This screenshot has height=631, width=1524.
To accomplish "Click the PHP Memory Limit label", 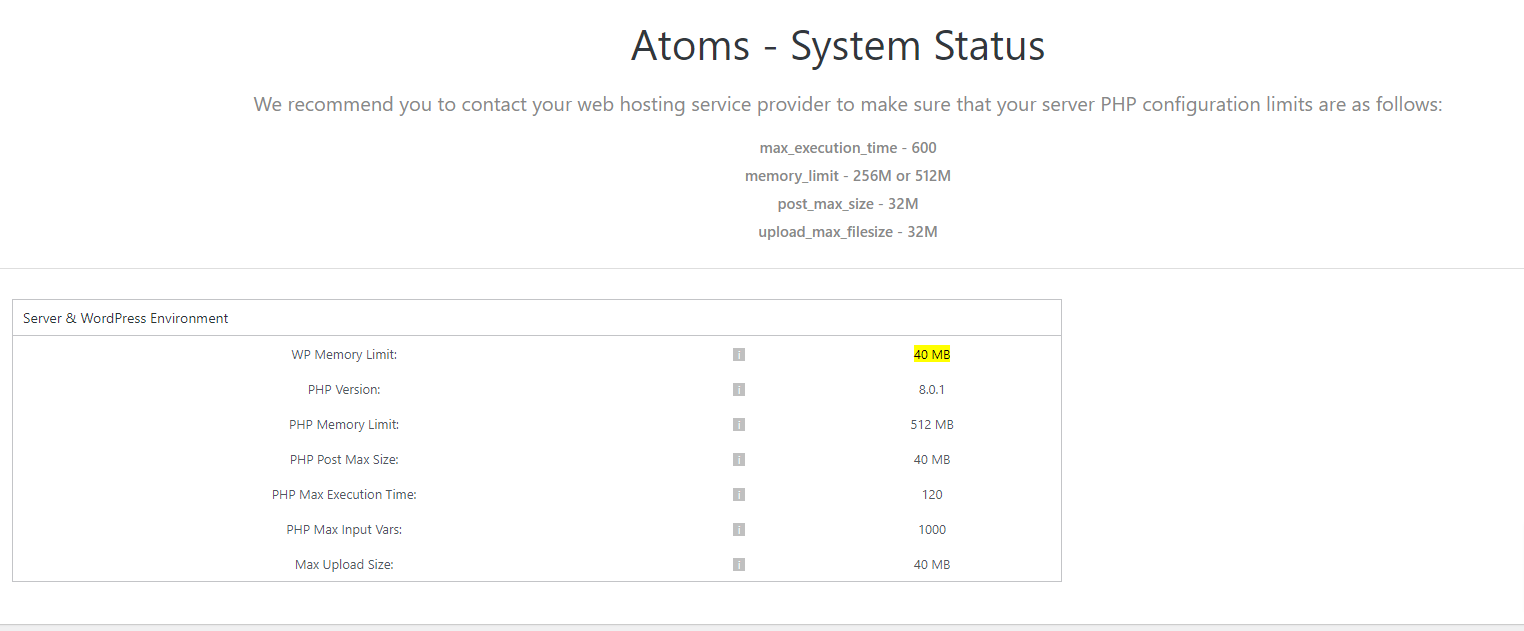I will [x=344, y=424].
